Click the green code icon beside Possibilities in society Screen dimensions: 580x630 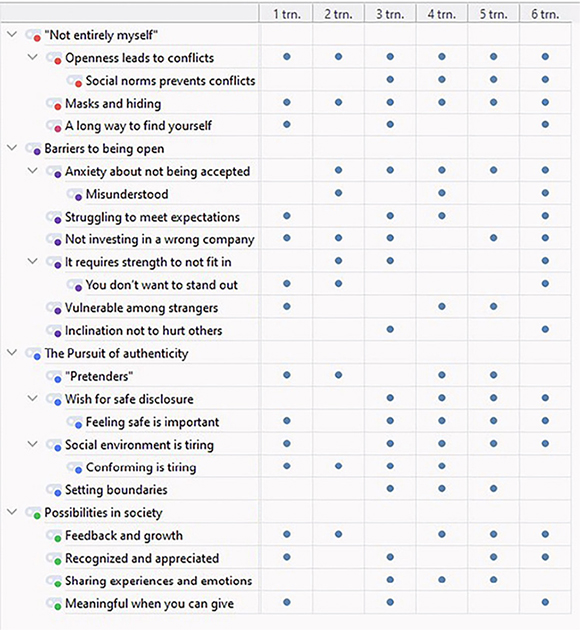click(33, 513)
